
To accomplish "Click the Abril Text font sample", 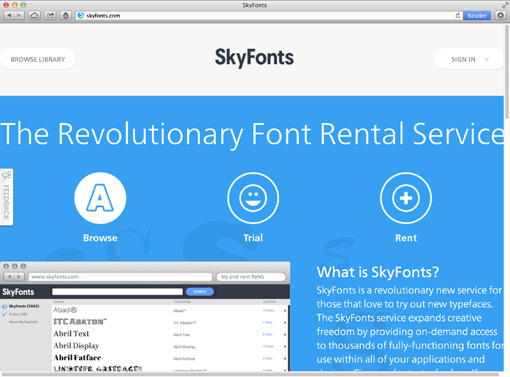I will (x=71, y=334).
